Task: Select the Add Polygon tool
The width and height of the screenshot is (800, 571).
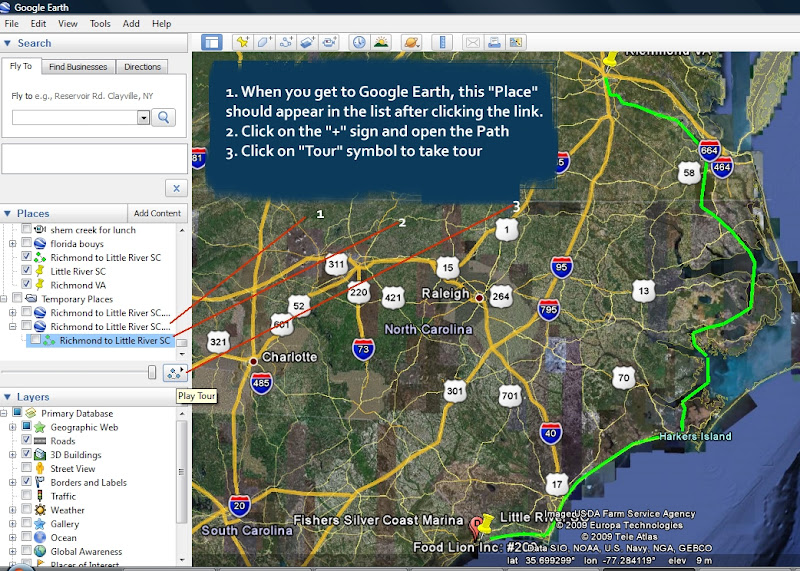Action: tap(264, 42)
